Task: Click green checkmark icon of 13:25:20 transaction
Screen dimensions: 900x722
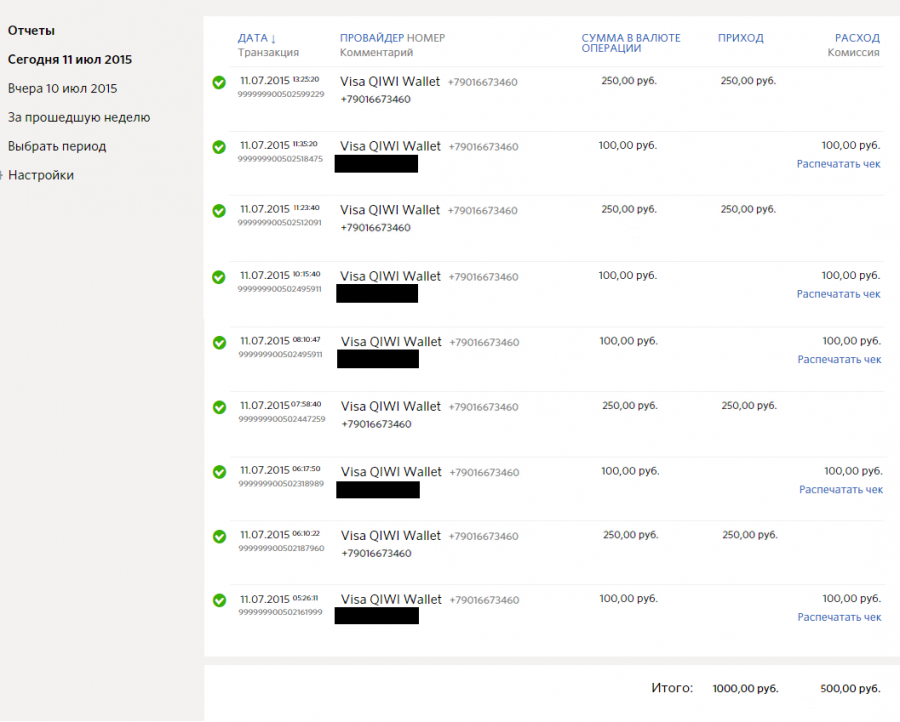Action: (x=219, y=82)
